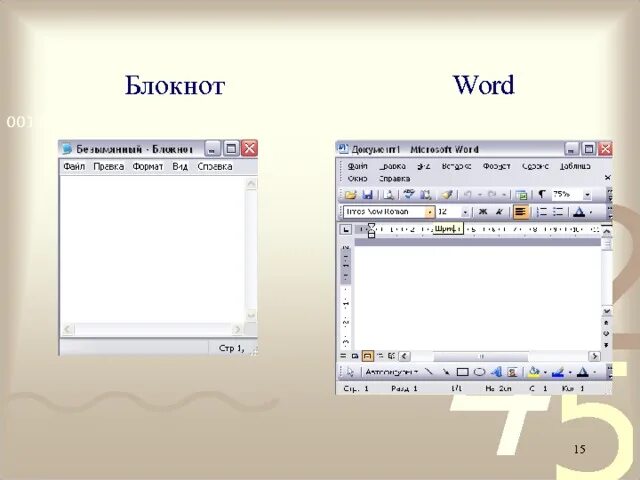Open the Формат menu in Блокнот
Image resolution: width=640 pixels, height=480 pixels.
point(148,167)
